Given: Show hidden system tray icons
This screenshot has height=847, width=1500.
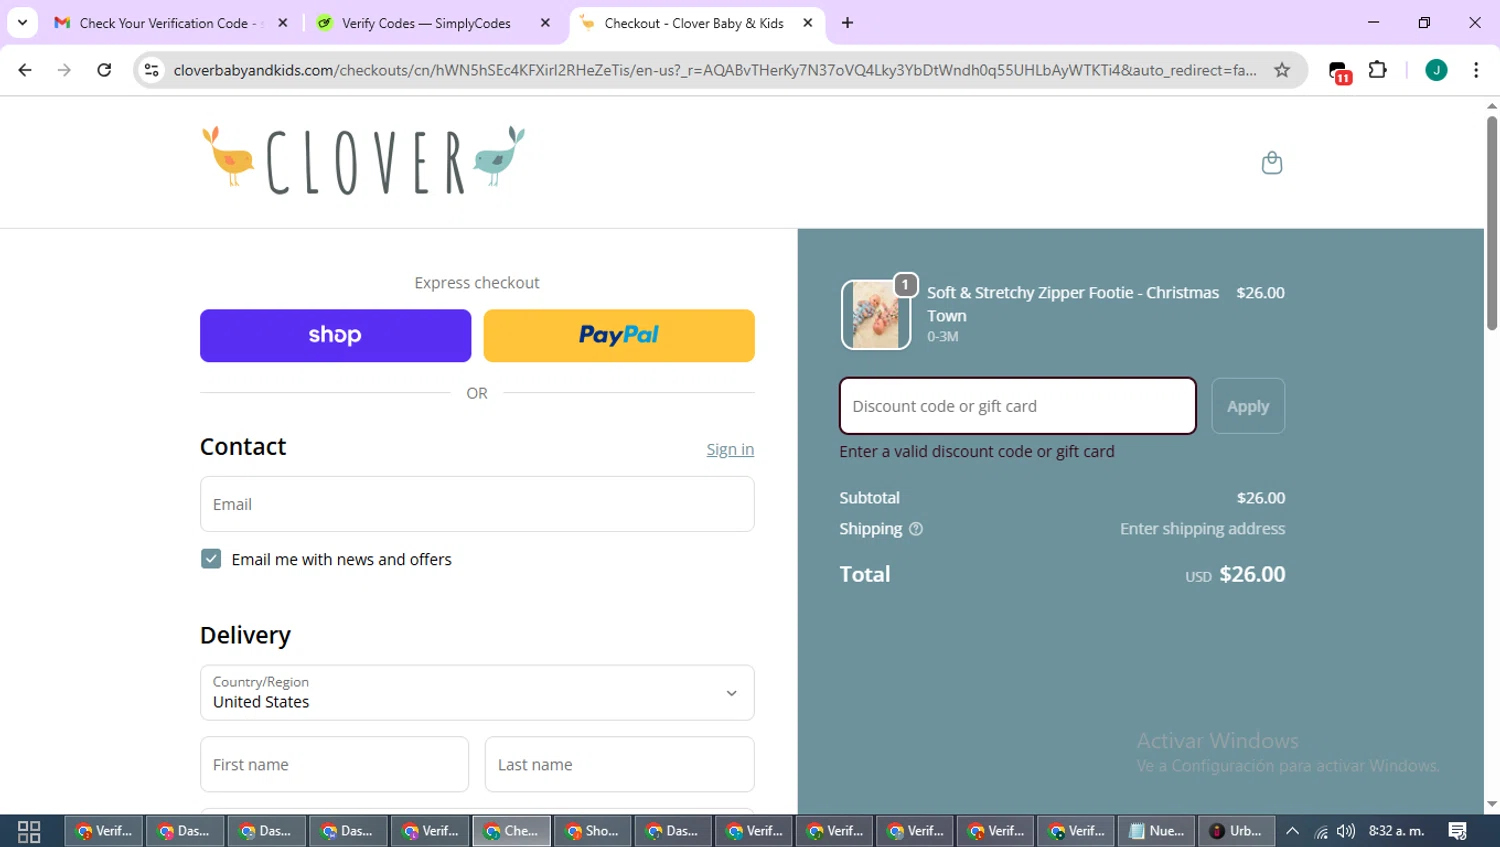Looking at the screenshot, I should click(x=1292, y=831).
